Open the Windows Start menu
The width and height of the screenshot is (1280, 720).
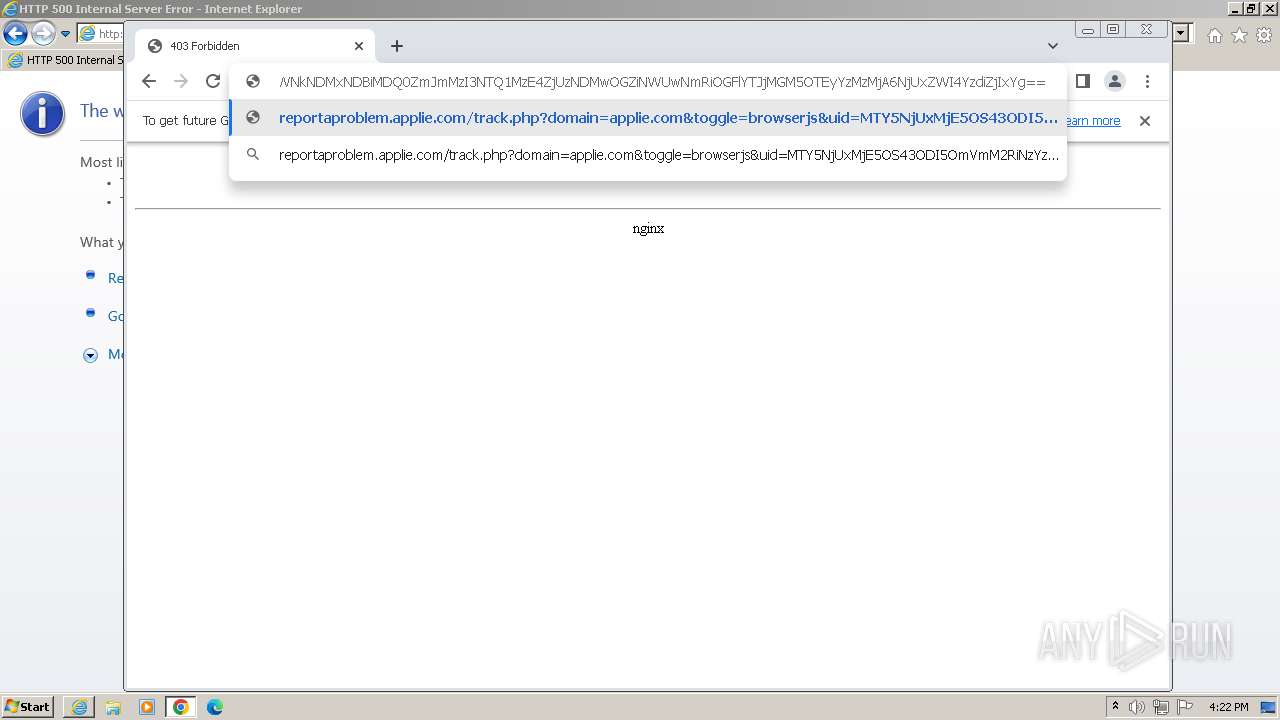[x=28, y=707]
